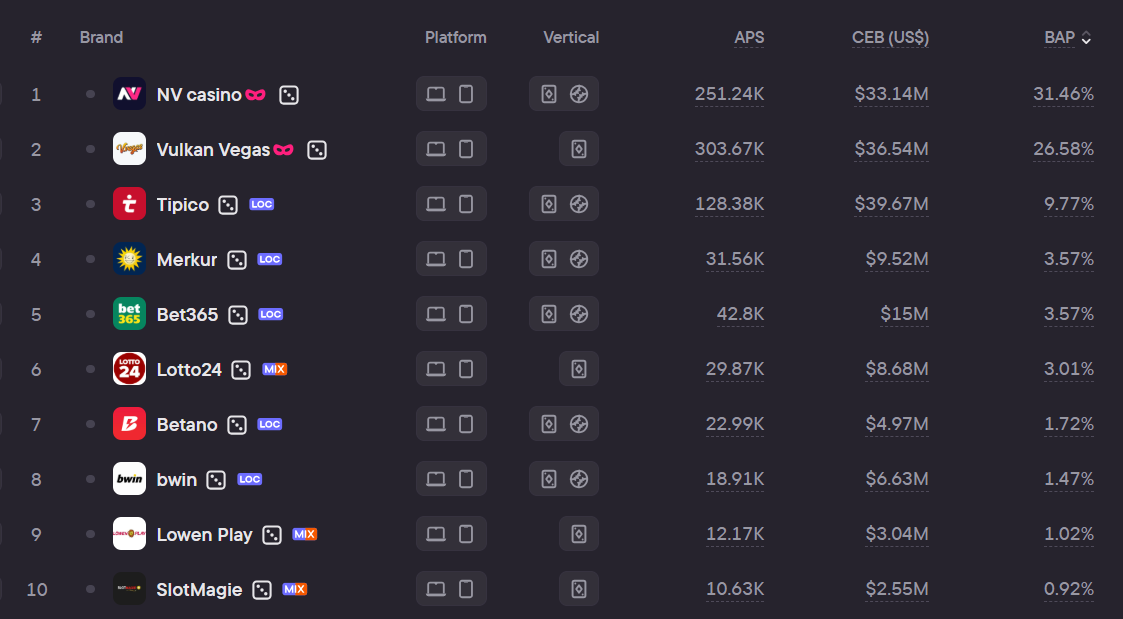Click the NV casino brand logo
Viewport: 1123px width, 619px height.
(129, 94)
